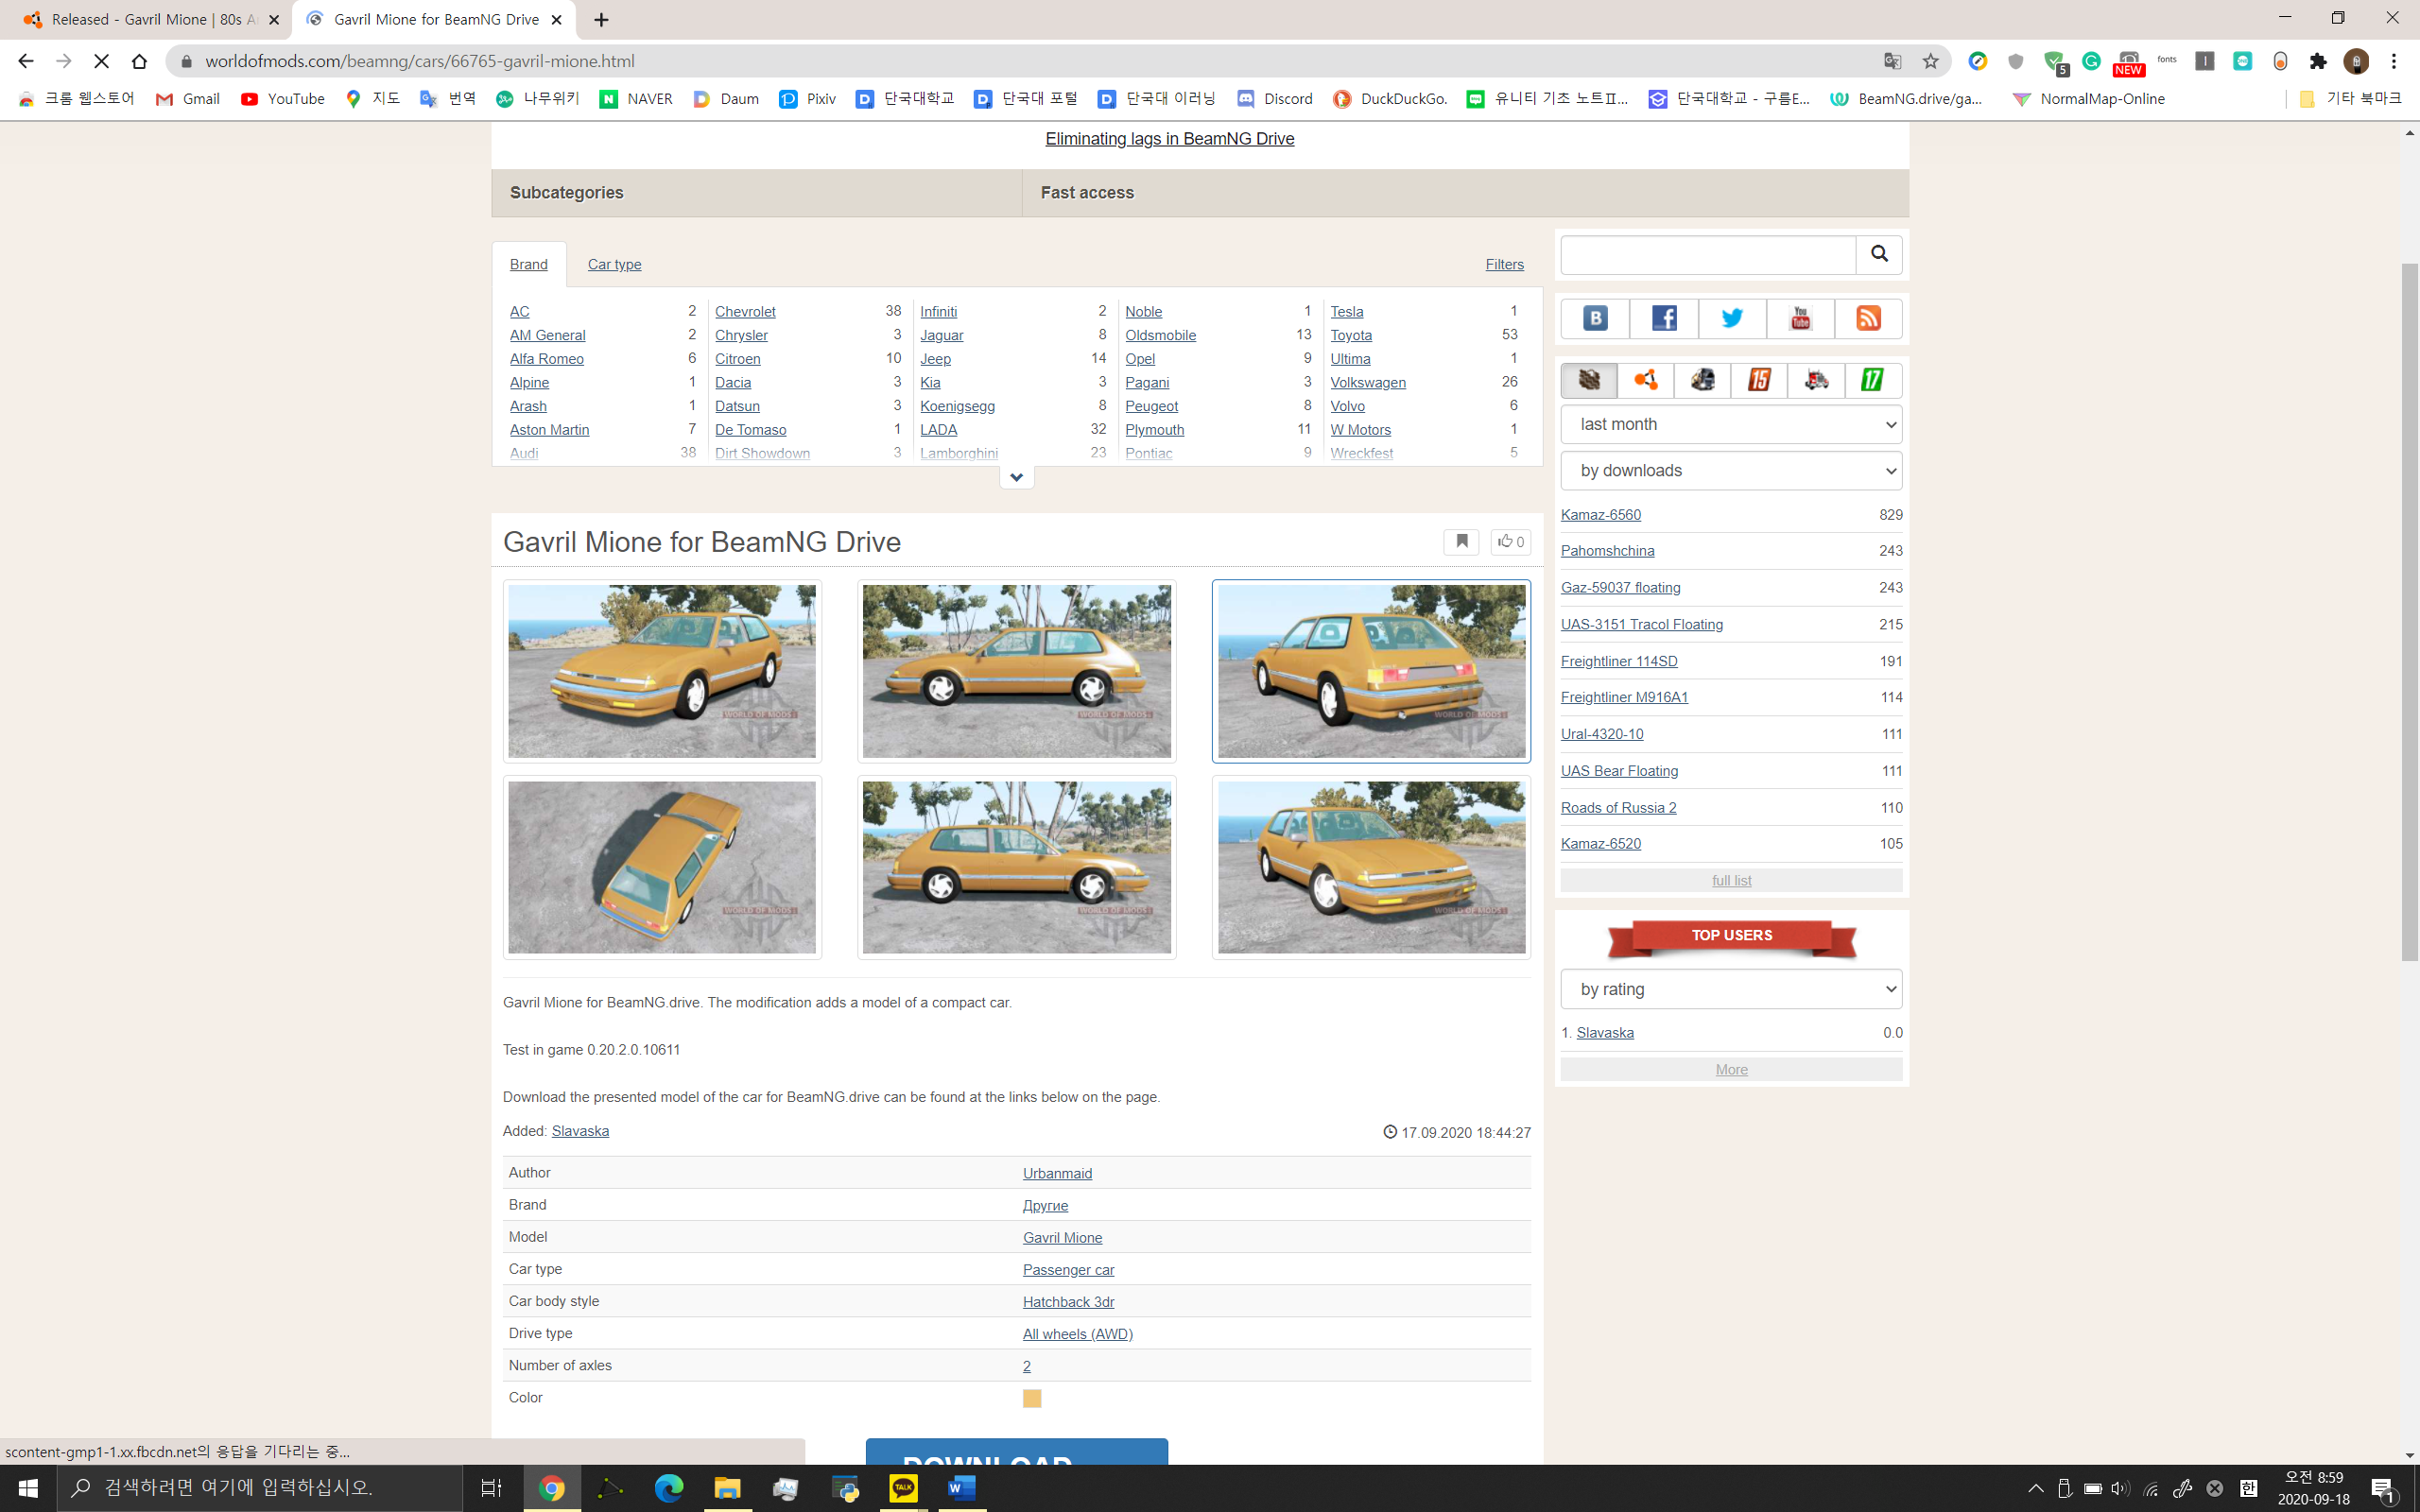The height and width of the screenshot is (1512, 2420).
Task: Open the Discord bookmark
Action: [x=1275, y=98]
